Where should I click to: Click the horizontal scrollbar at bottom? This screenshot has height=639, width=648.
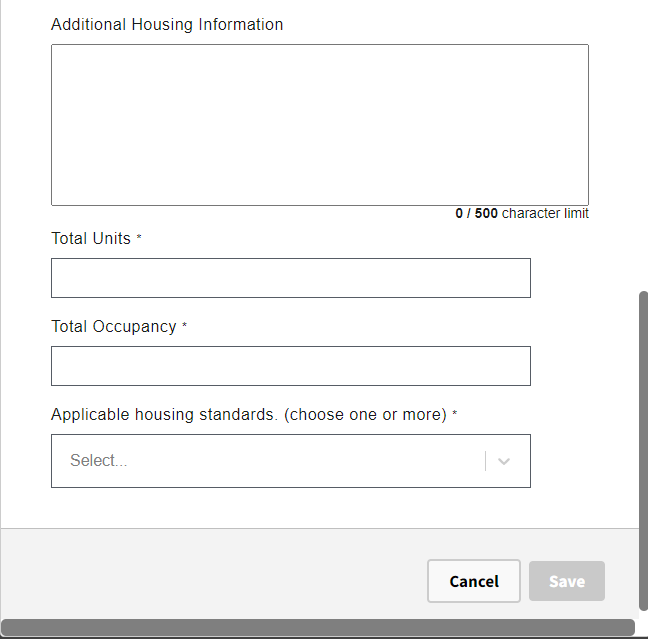click(318, 627)
